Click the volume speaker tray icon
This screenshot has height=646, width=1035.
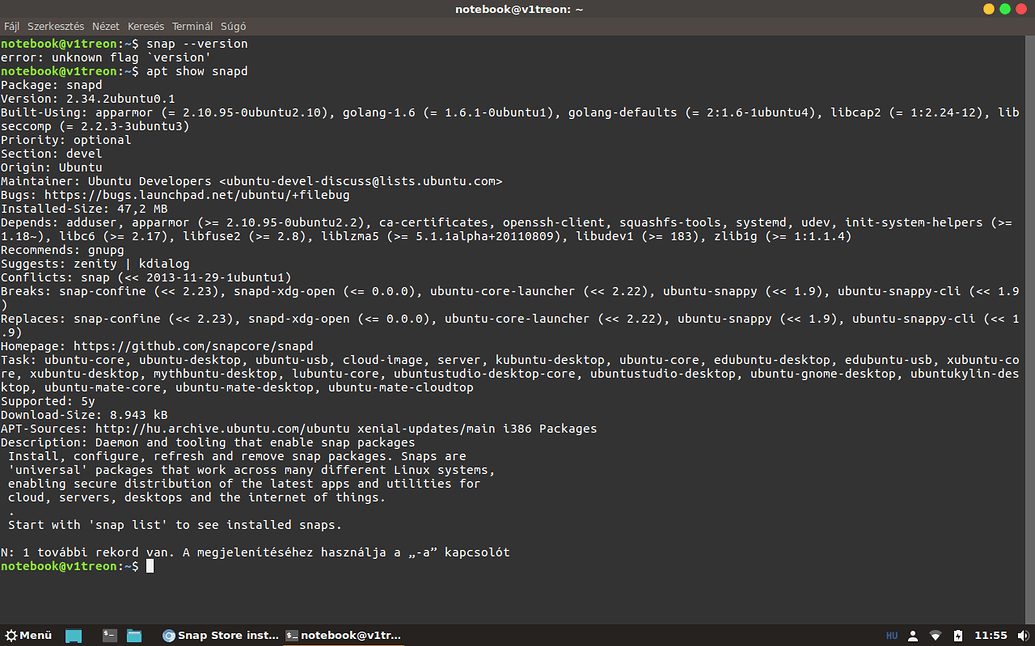[1022, 635]
